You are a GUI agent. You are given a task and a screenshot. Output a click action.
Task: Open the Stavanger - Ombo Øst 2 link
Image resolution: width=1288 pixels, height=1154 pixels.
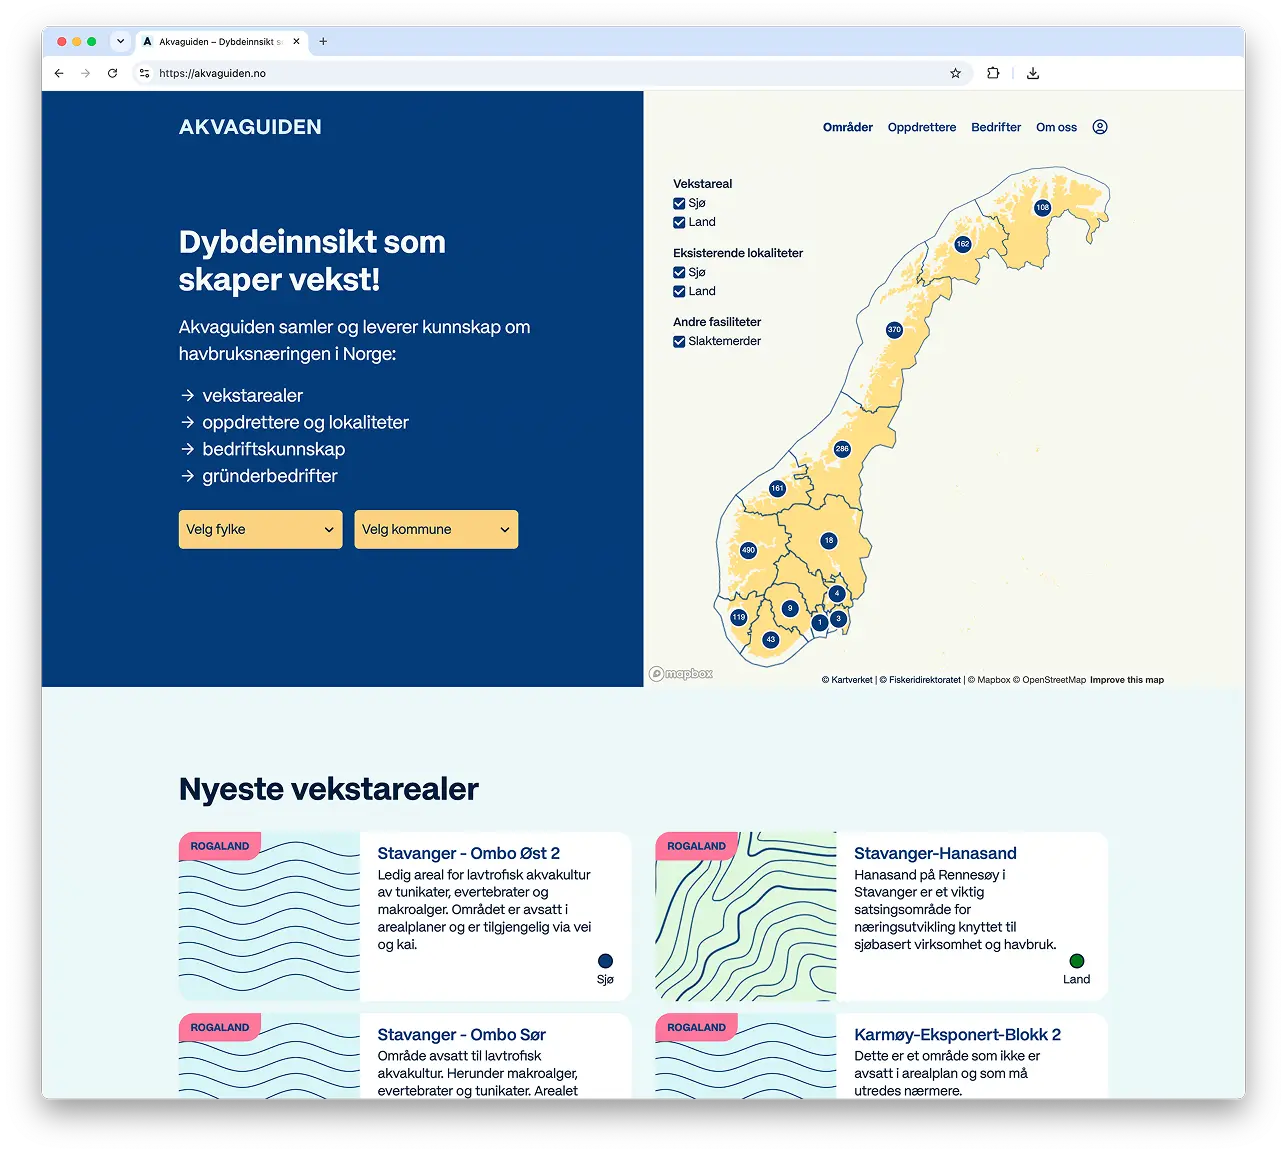click(468, 853)
